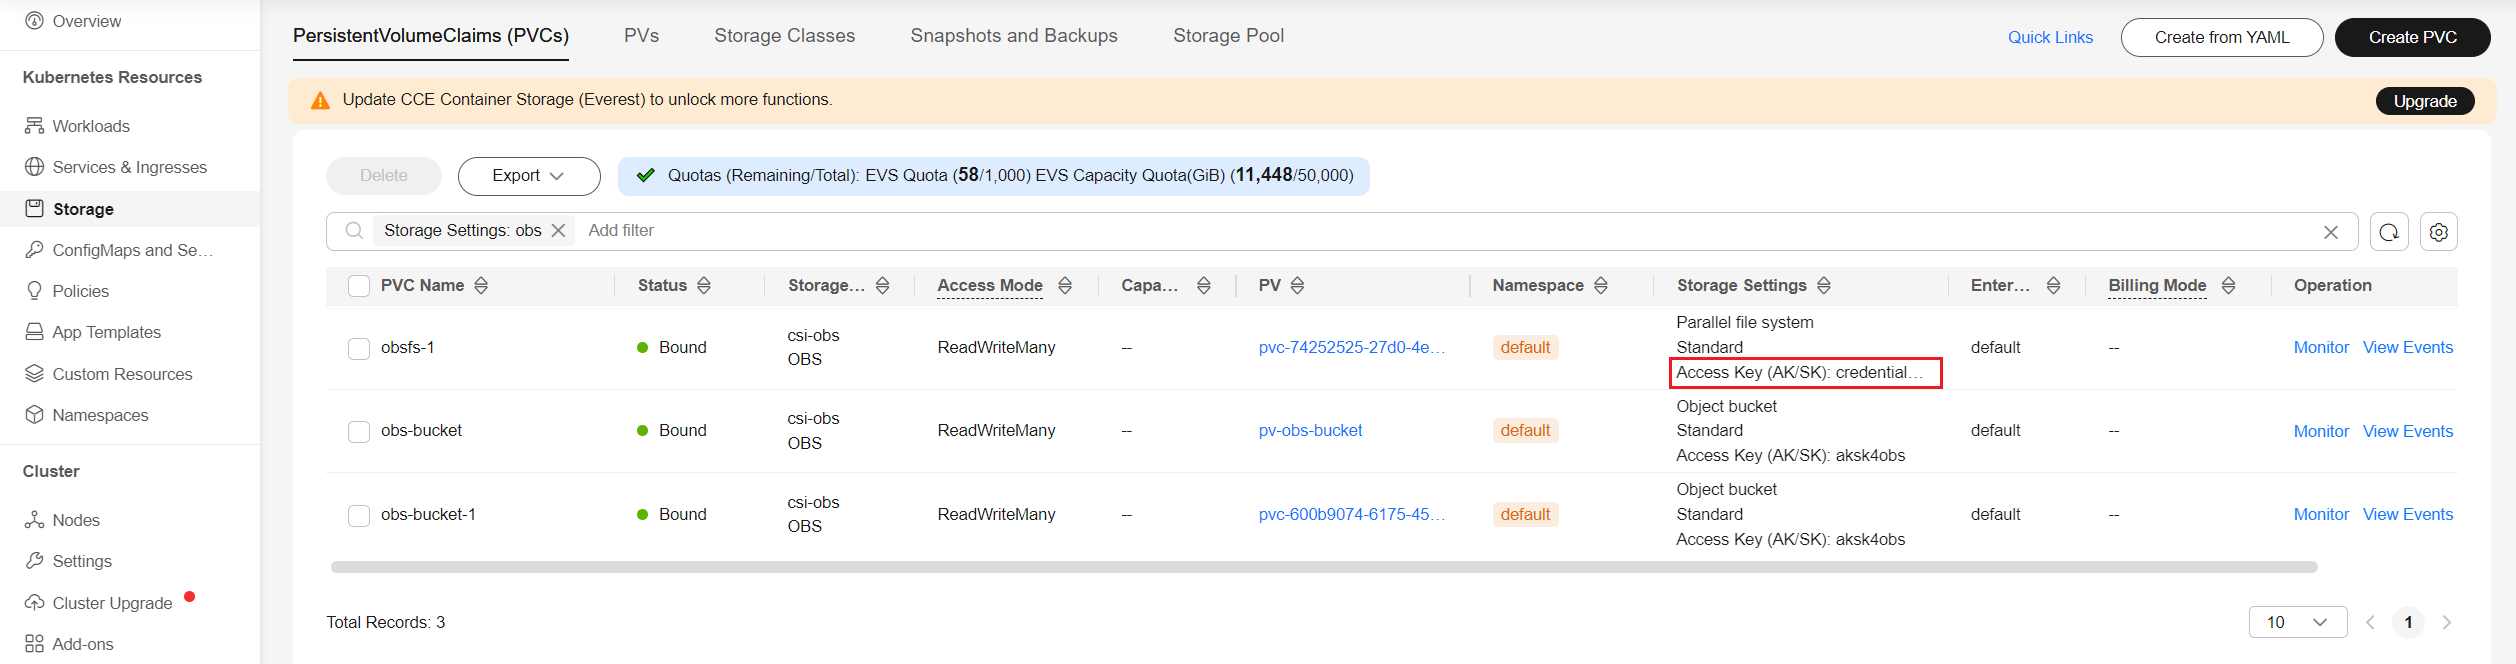Open the pvc-74252525-27d0-4e PV link
The image size is (2516, 664).
[x=1352, y=347]
